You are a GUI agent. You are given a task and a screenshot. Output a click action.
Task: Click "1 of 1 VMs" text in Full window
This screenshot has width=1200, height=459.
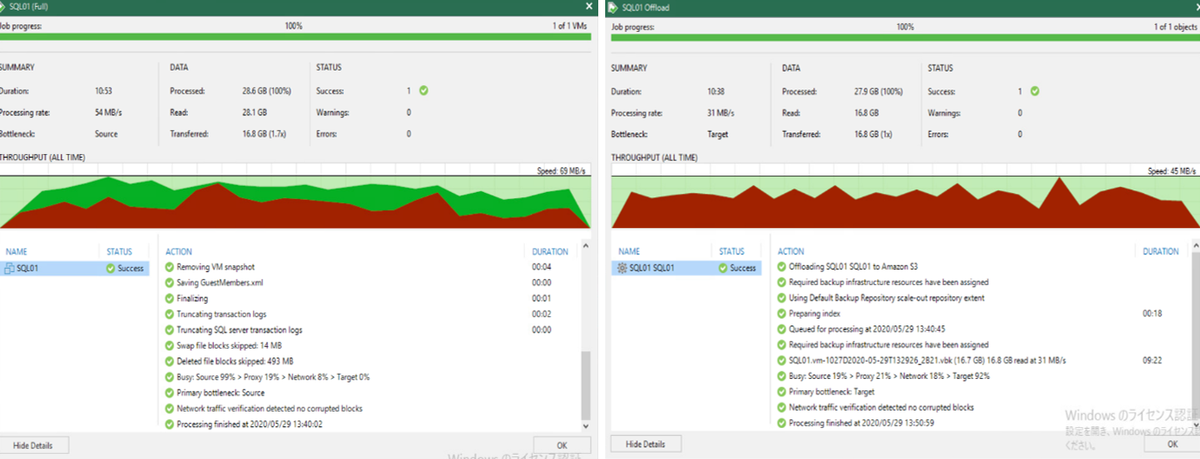click(570, 25)
